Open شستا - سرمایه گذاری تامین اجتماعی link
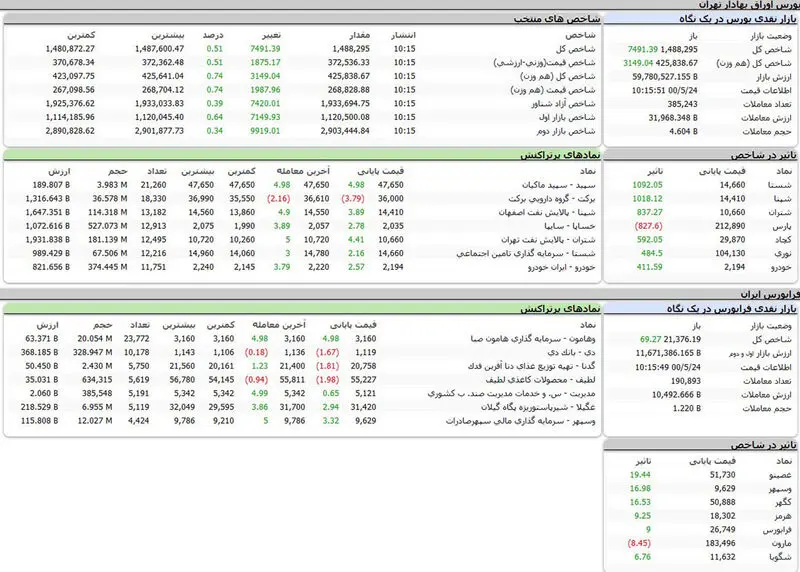 [526, 254]
